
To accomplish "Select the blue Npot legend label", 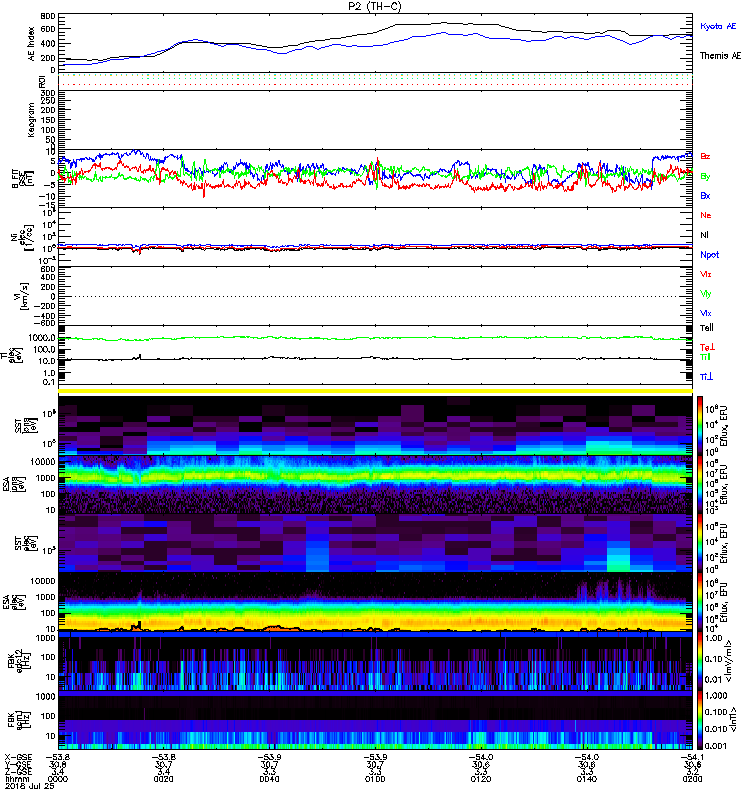I will click(710, 255).
